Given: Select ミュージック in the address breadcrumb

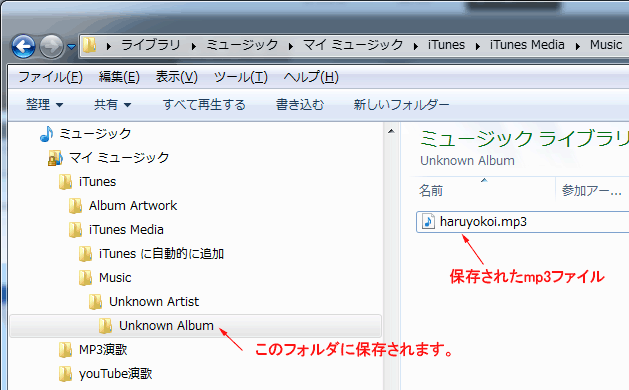Looking at the screenshot, I should [x=242, y=45].
